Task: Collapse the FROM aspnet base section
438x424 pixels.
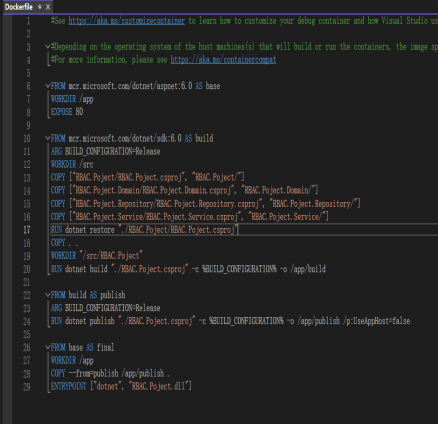Action: click(x=48, y=86)
